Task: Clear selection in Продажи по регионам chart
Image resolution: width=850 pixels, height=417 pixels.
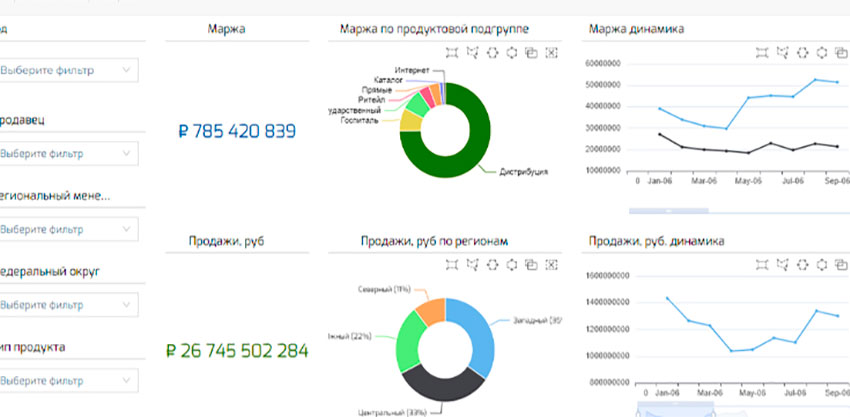Action: [x=552, y=264]
